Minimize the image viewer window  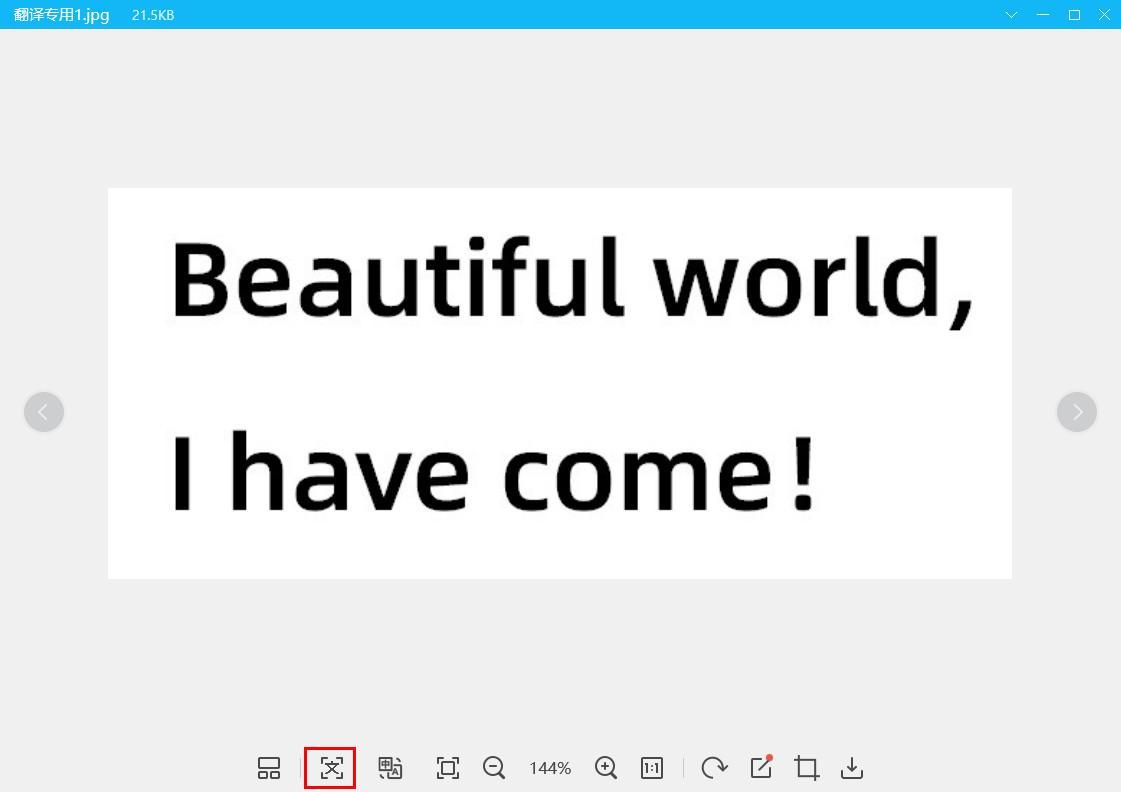click(x=1043, y=15)
